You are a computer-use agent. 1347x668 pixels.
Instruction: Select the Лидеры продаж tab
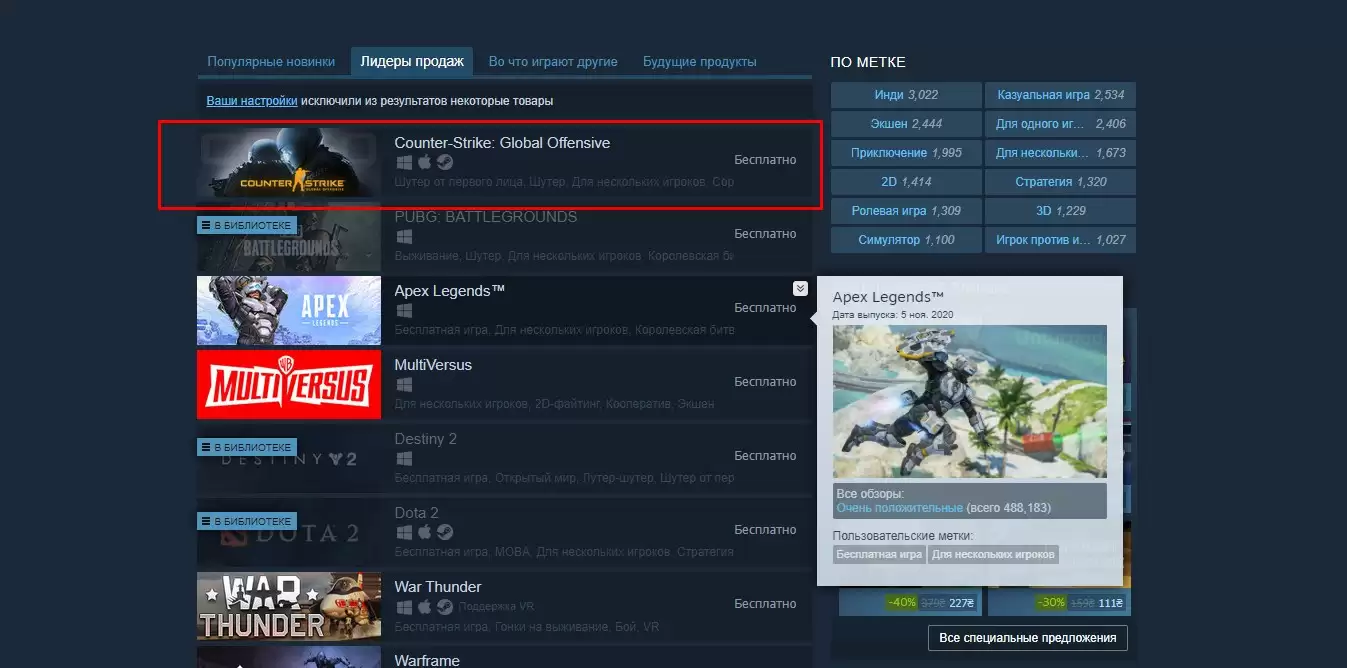412,62
